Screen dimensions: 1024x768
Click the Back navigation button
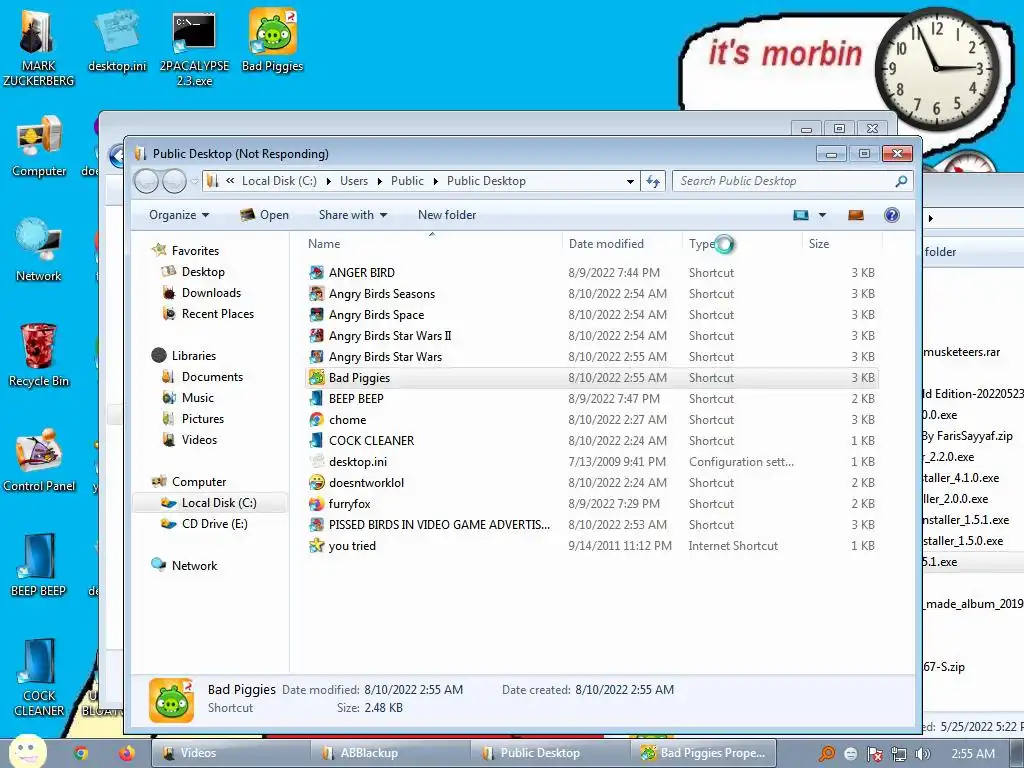tap(146, 181)
